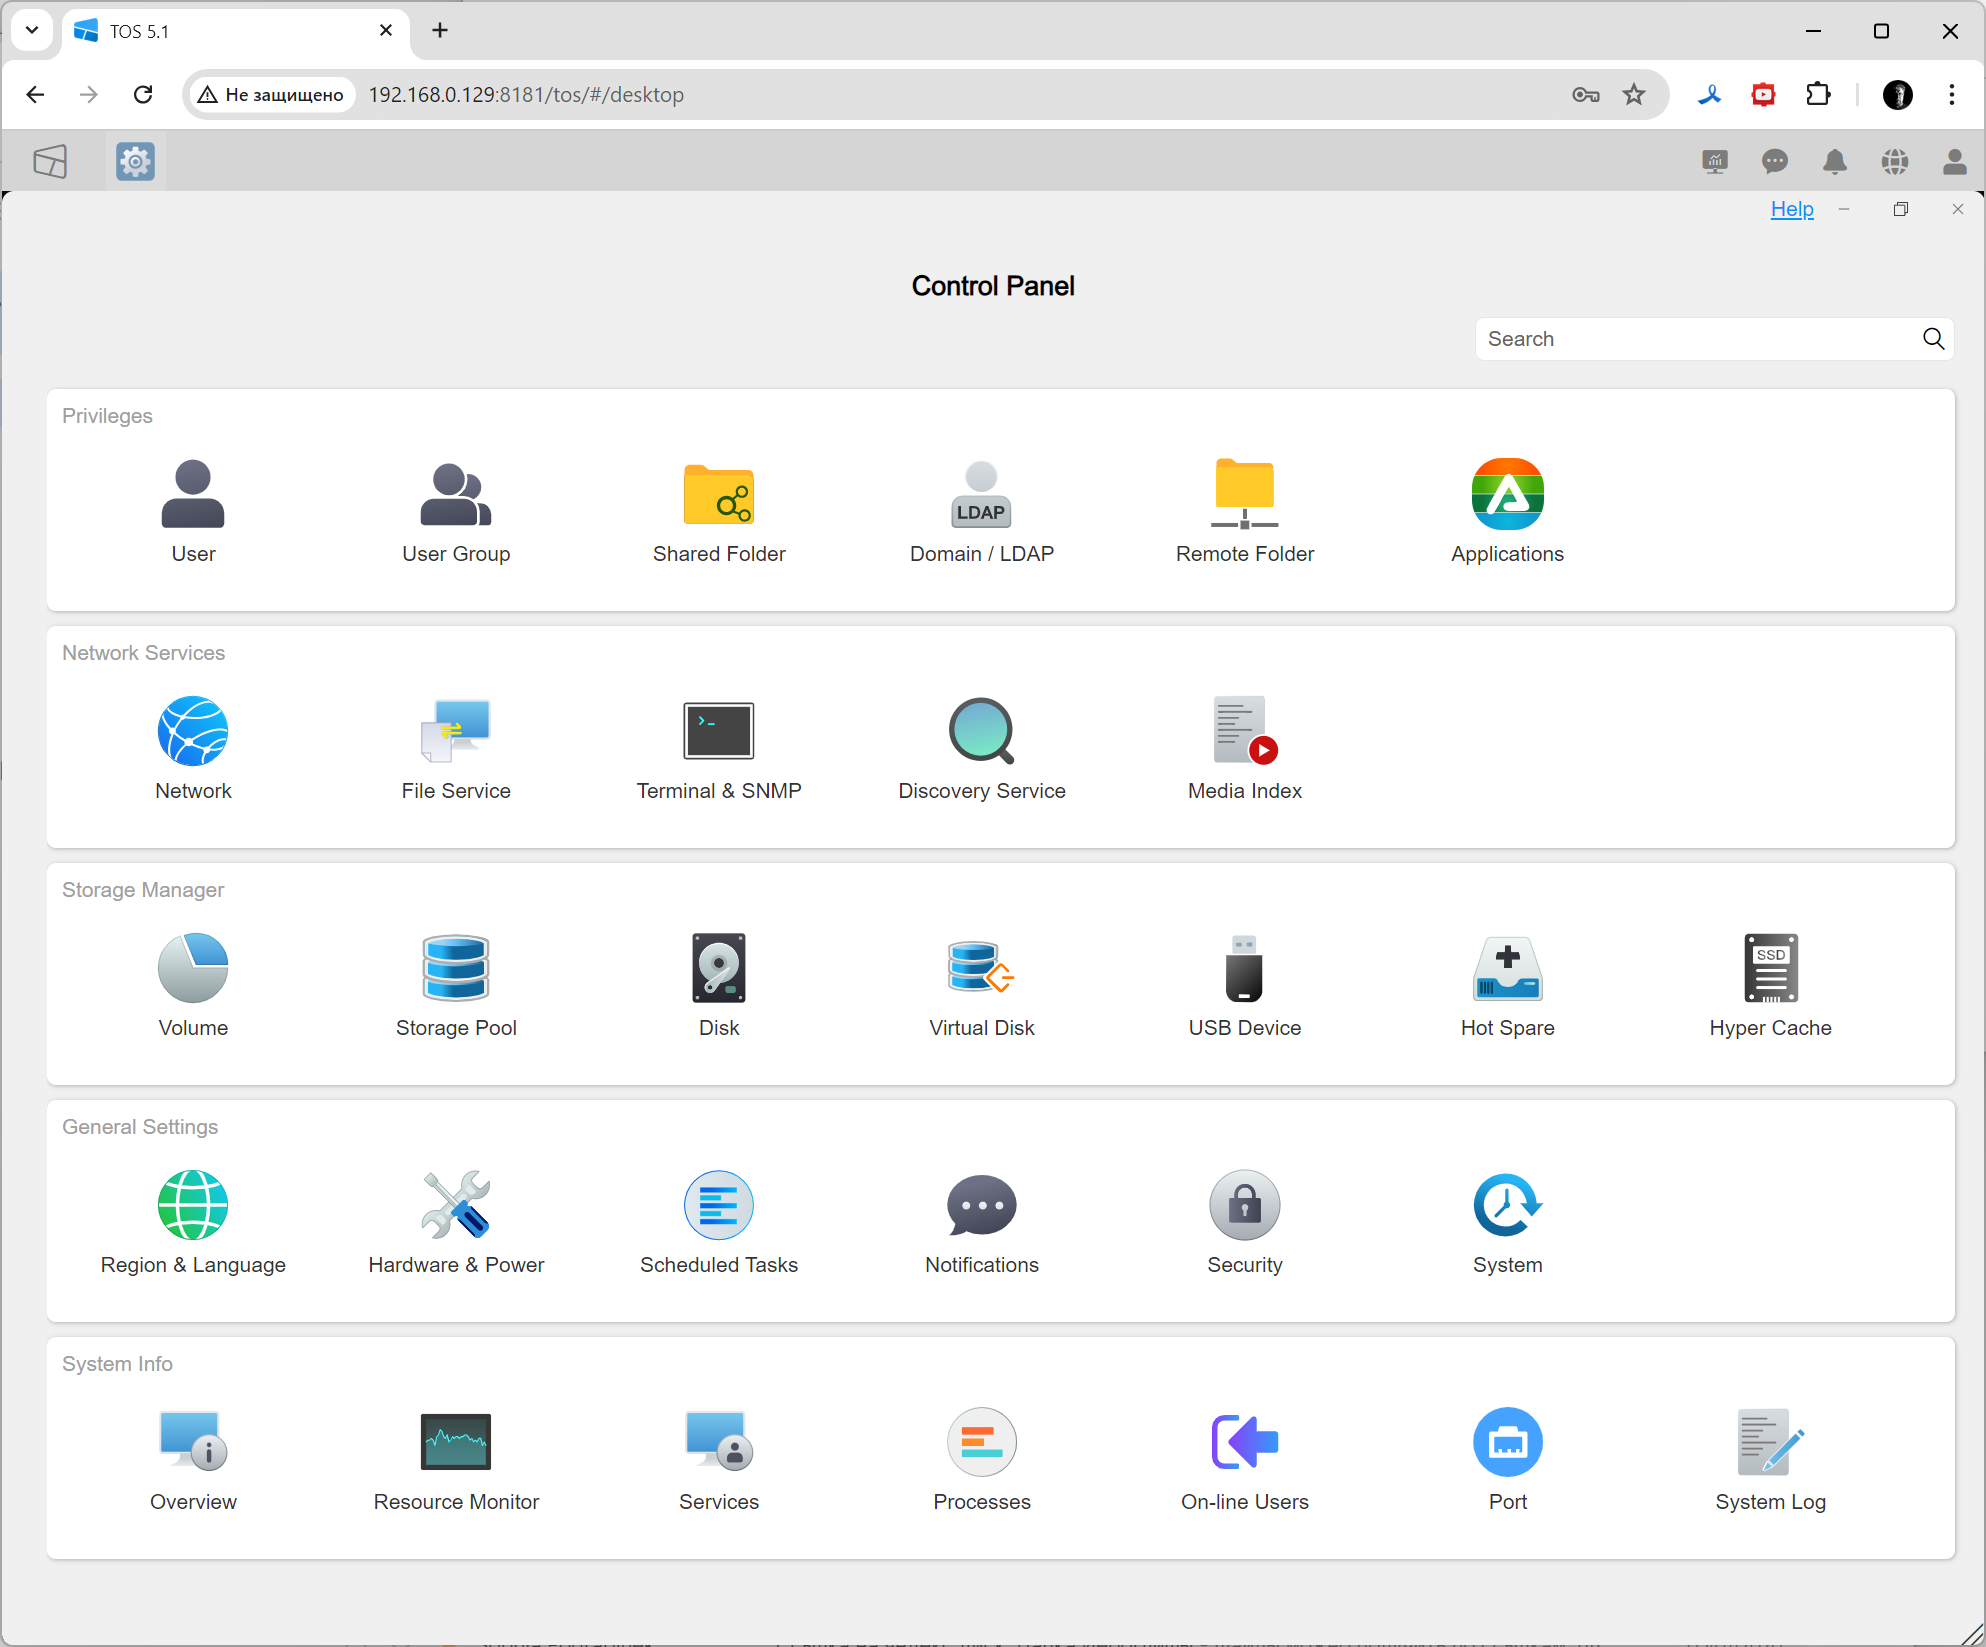Open the Media Index panel

click(1244, 747)
